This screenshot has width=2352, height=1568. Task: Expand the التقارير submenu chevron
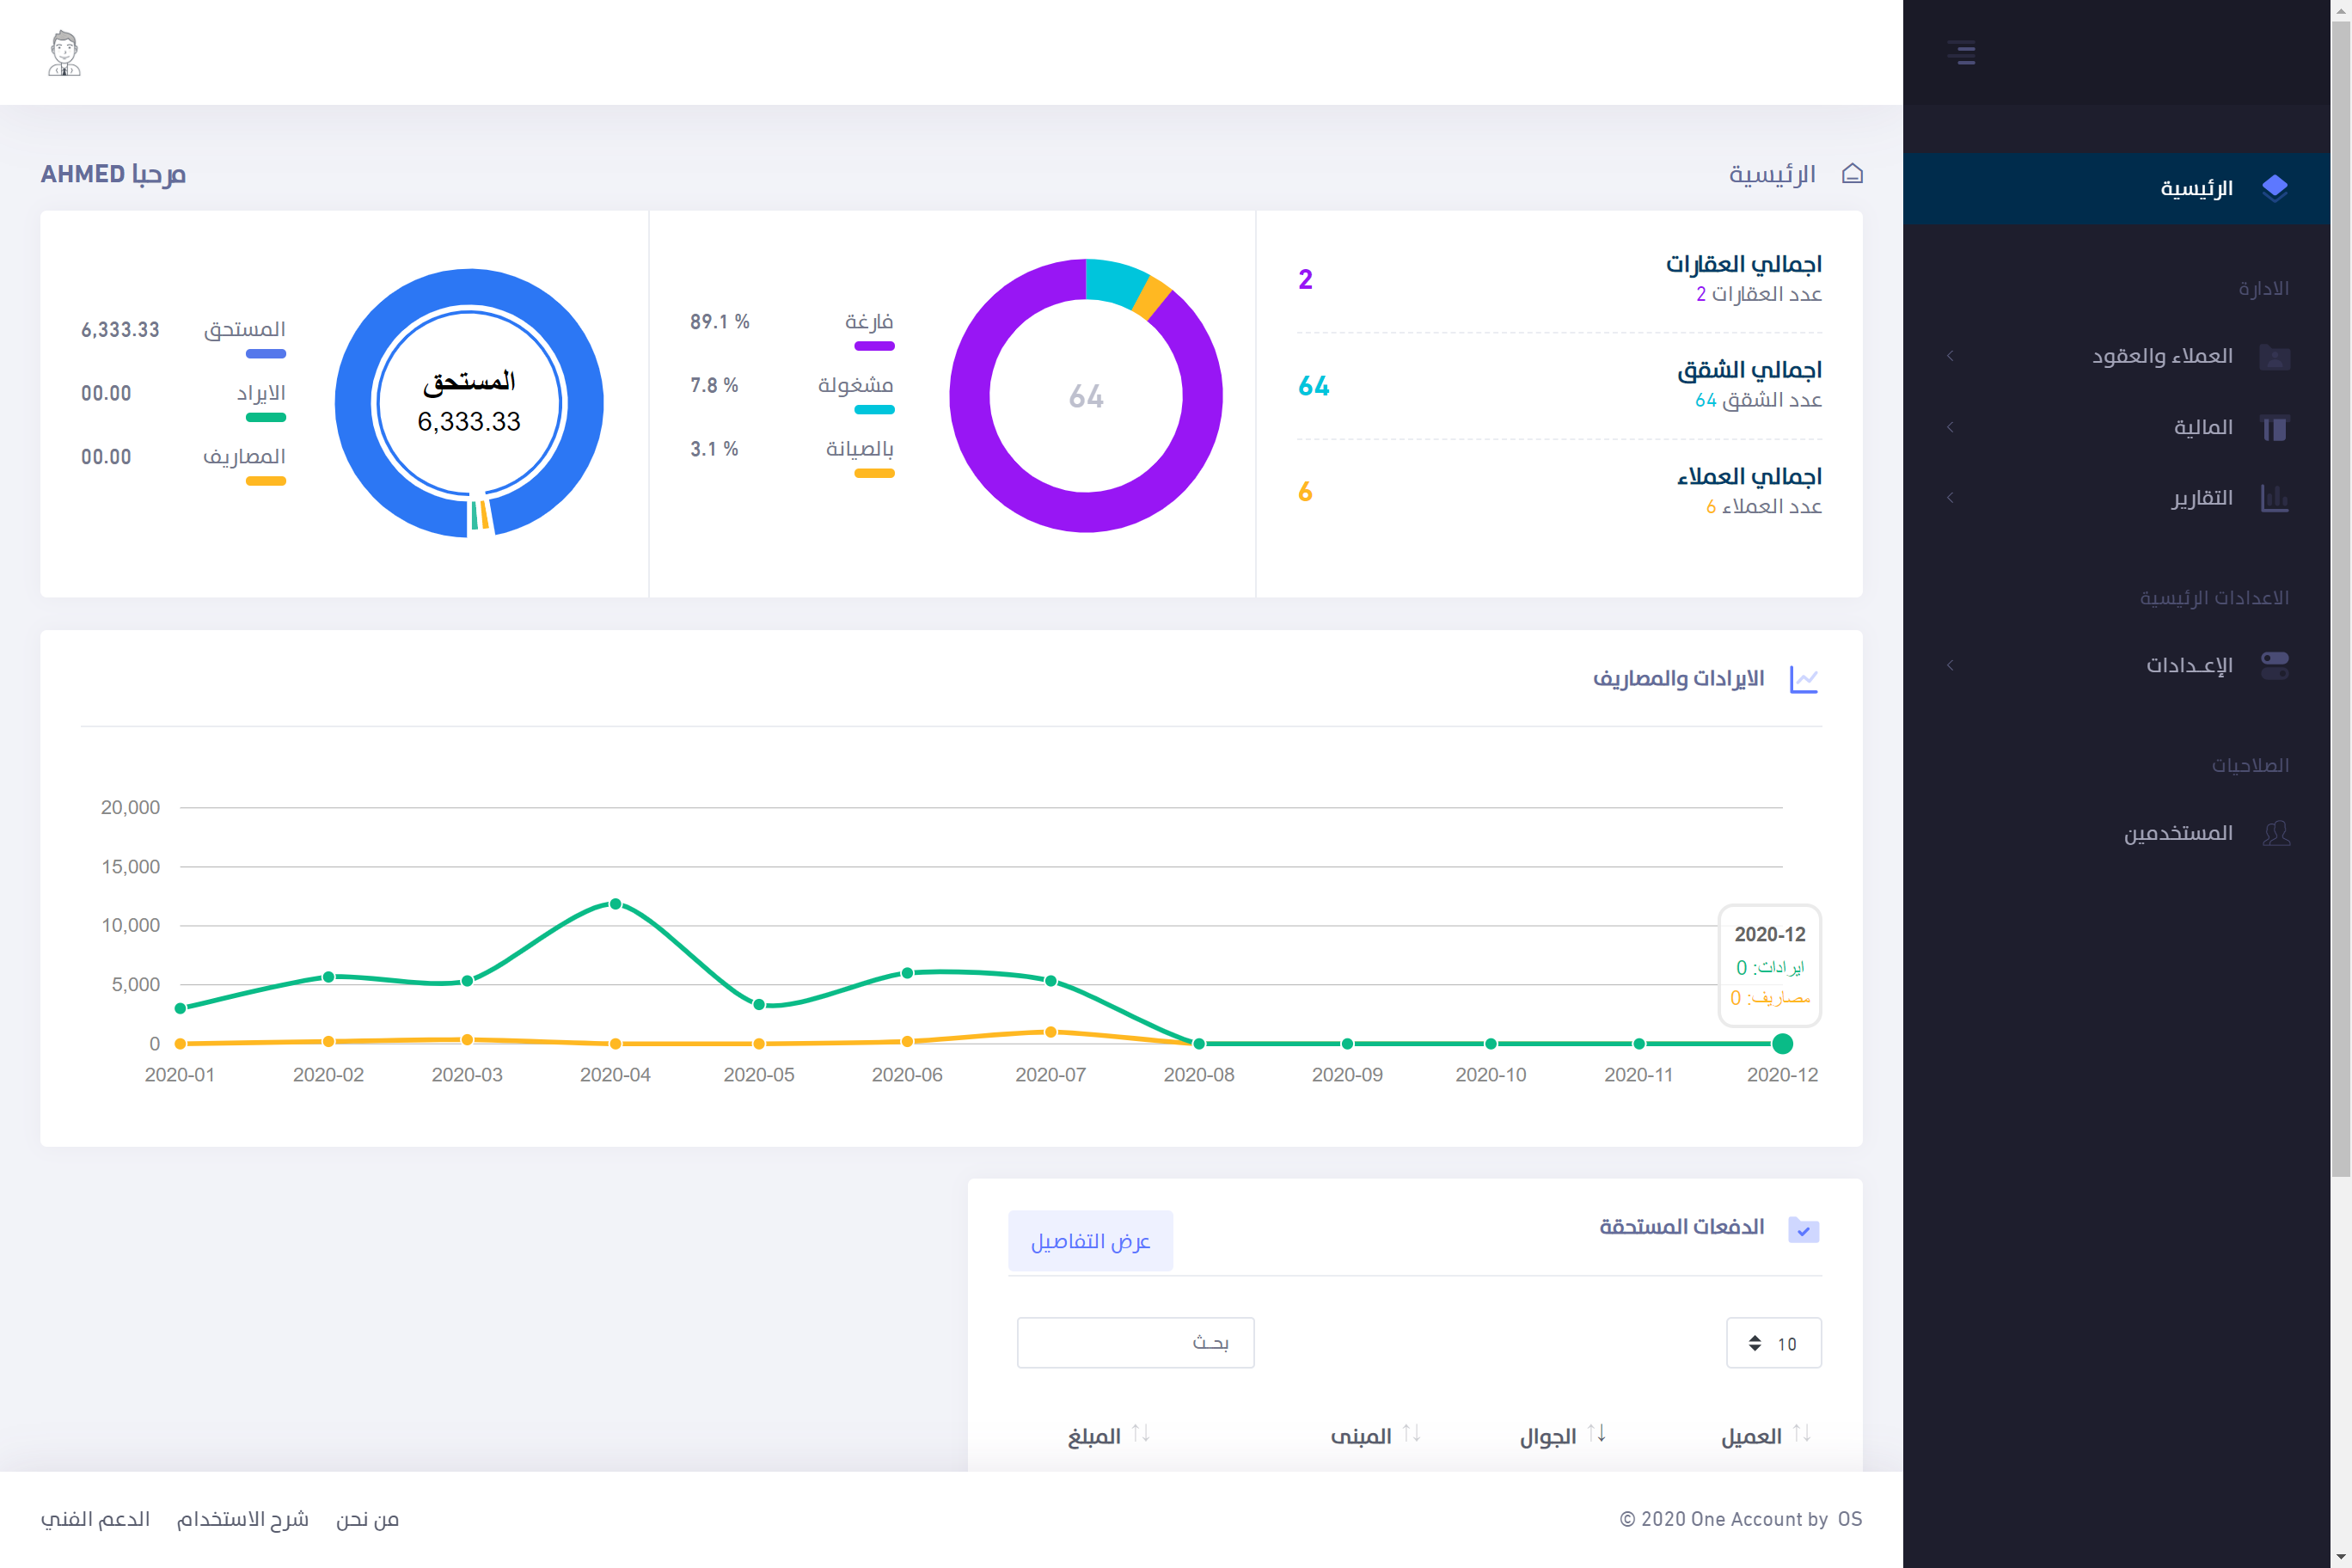click(x=1950, y=498)
